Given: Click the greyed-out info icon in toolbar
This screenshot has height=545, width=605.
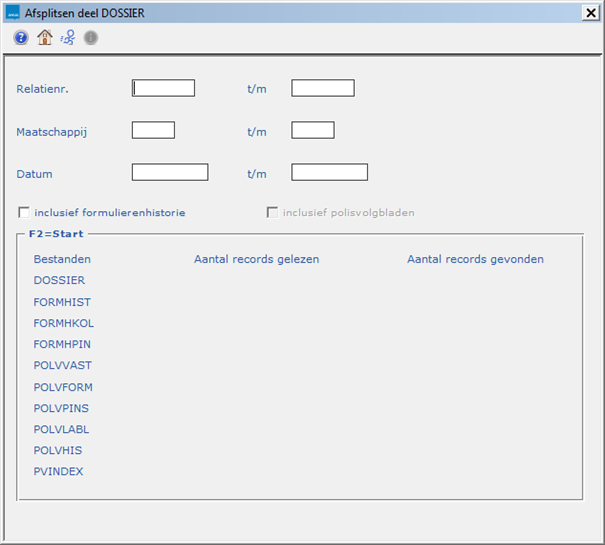Looking at the screenshot, I should [x=91, y=38].
